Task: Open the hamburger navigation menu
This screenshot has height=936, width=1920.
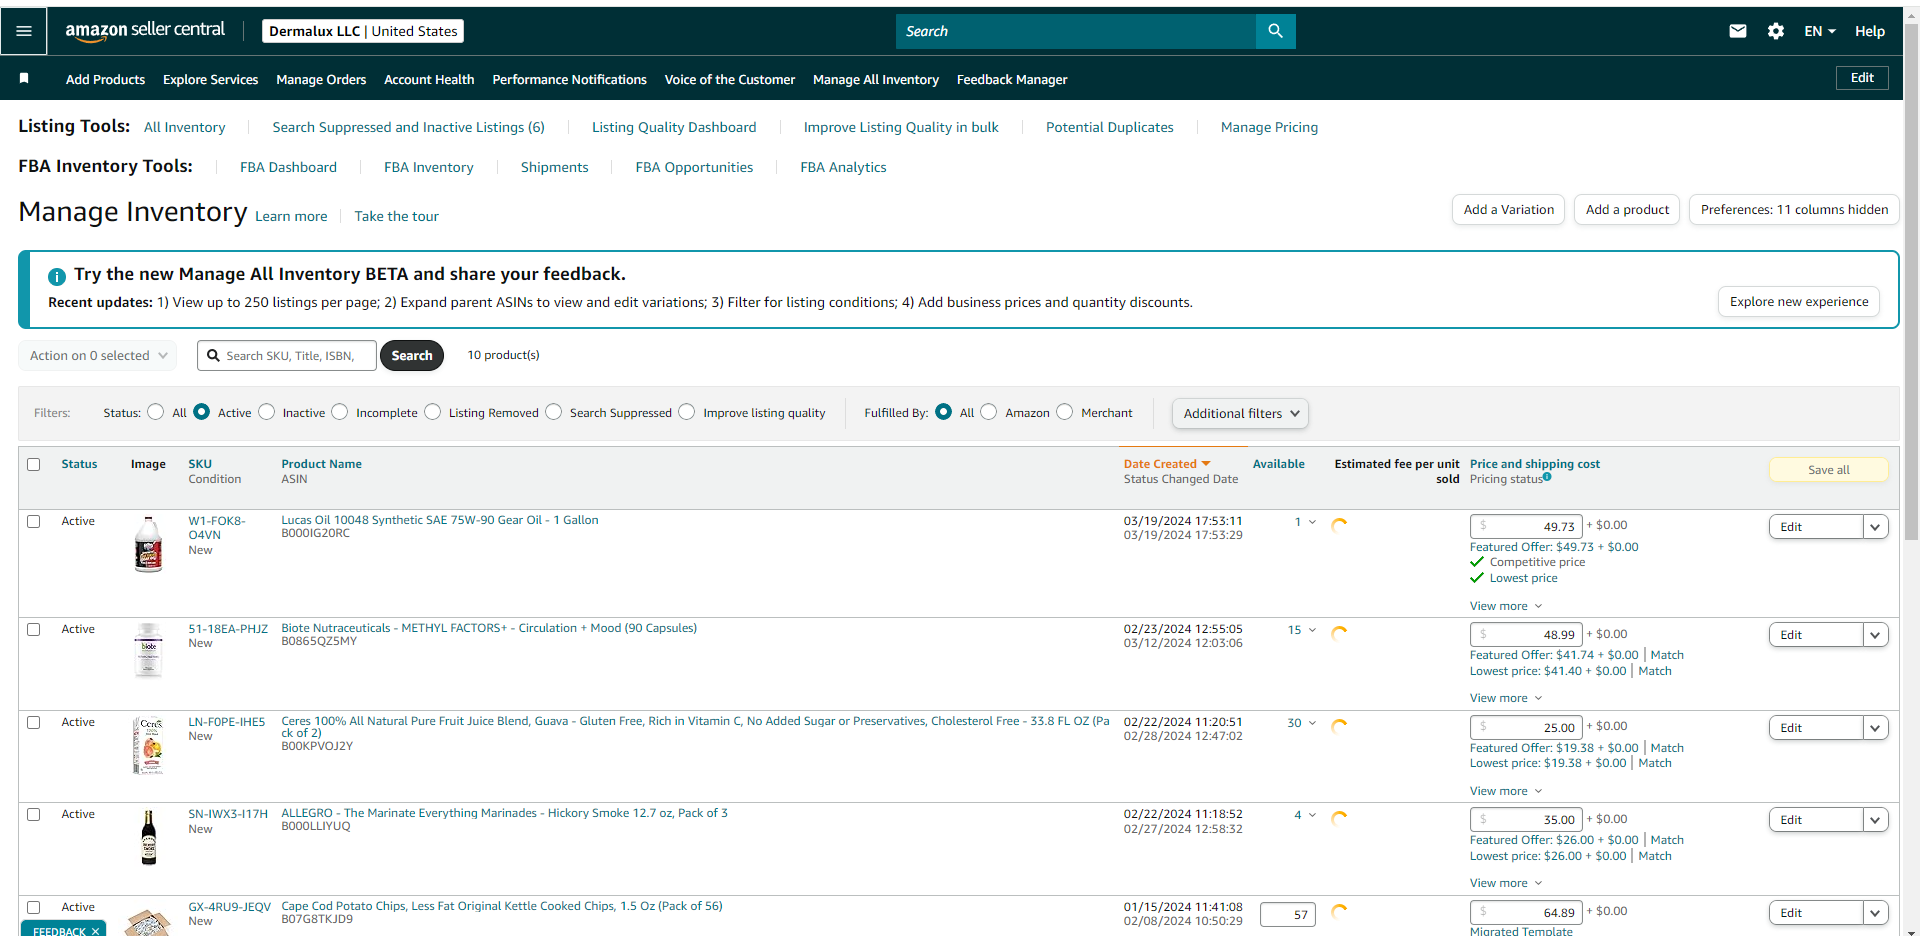Action: coord(24,31)
